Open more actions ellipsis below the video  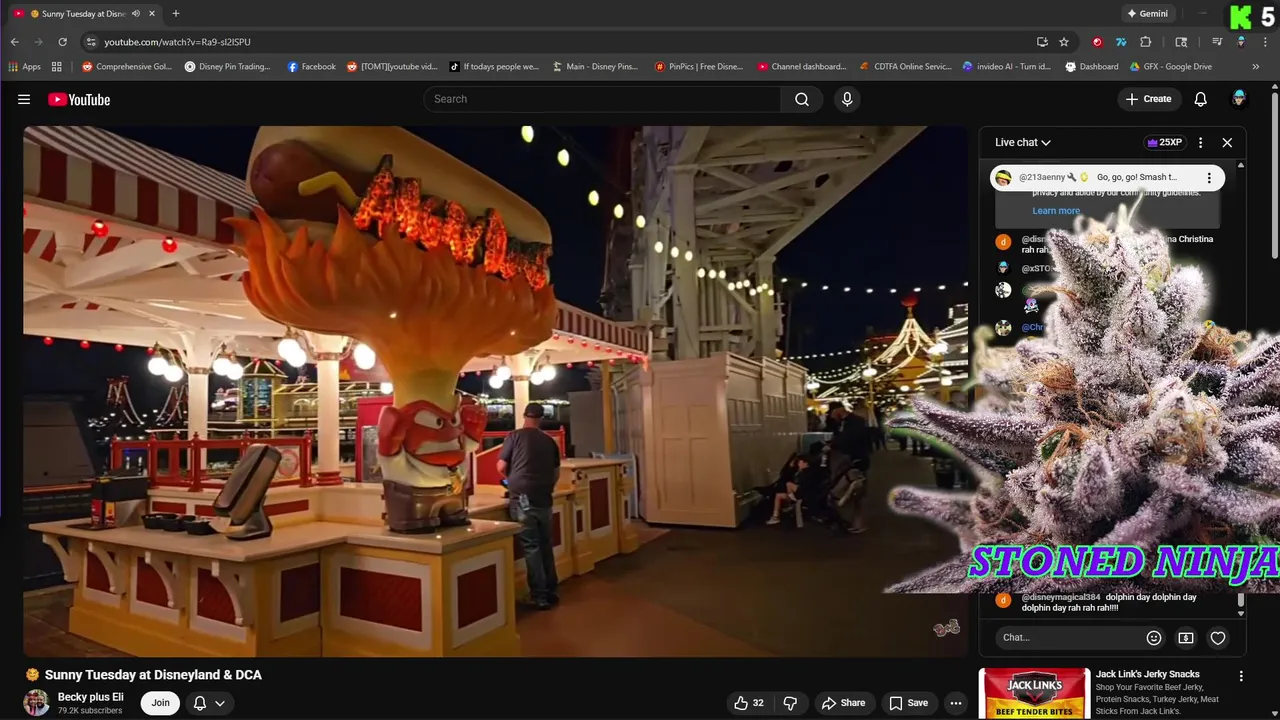tap(956, 703)
